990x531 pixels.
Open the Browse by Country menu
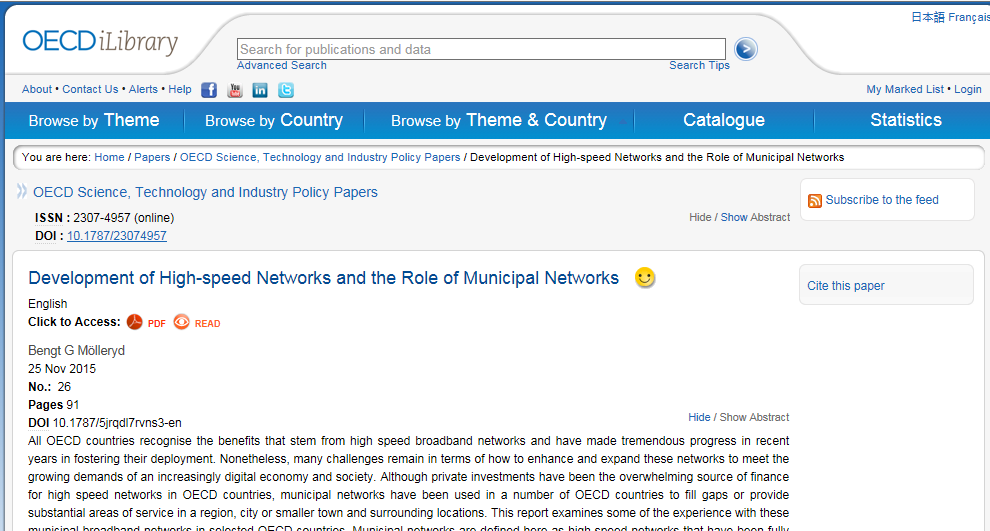(274, 120)
